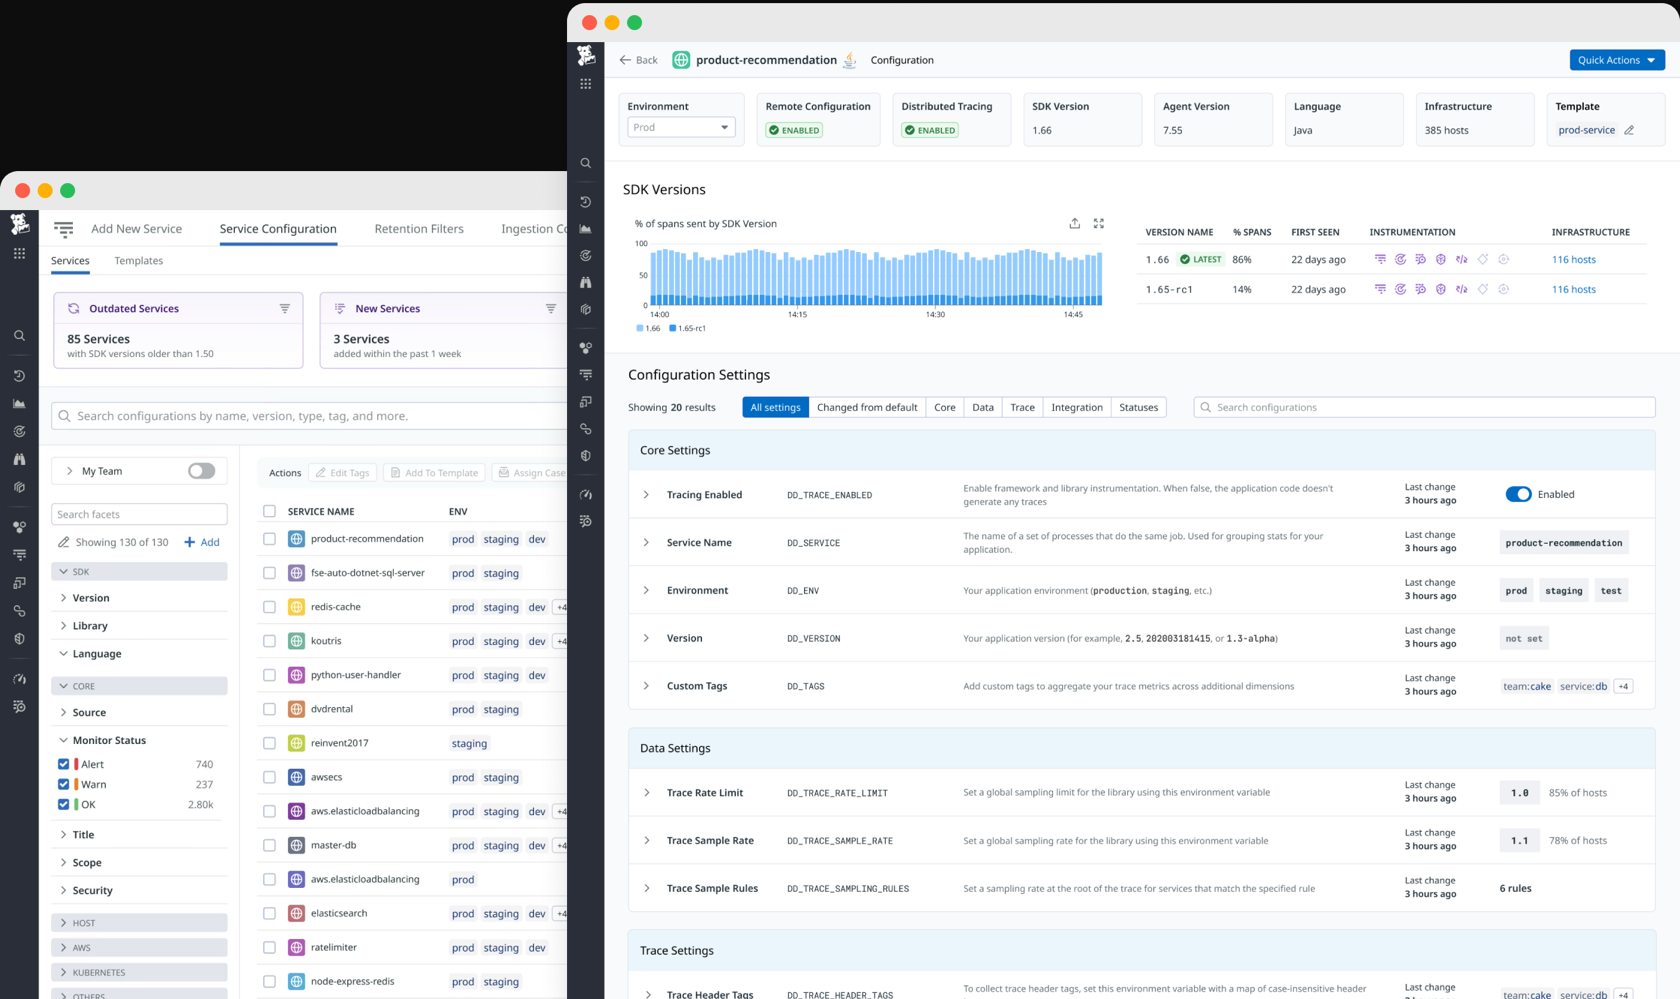This screenshot has width=1680, height=999.
Task: Expand SDK spans chart to fullscreen
Action: point(1099,223)
